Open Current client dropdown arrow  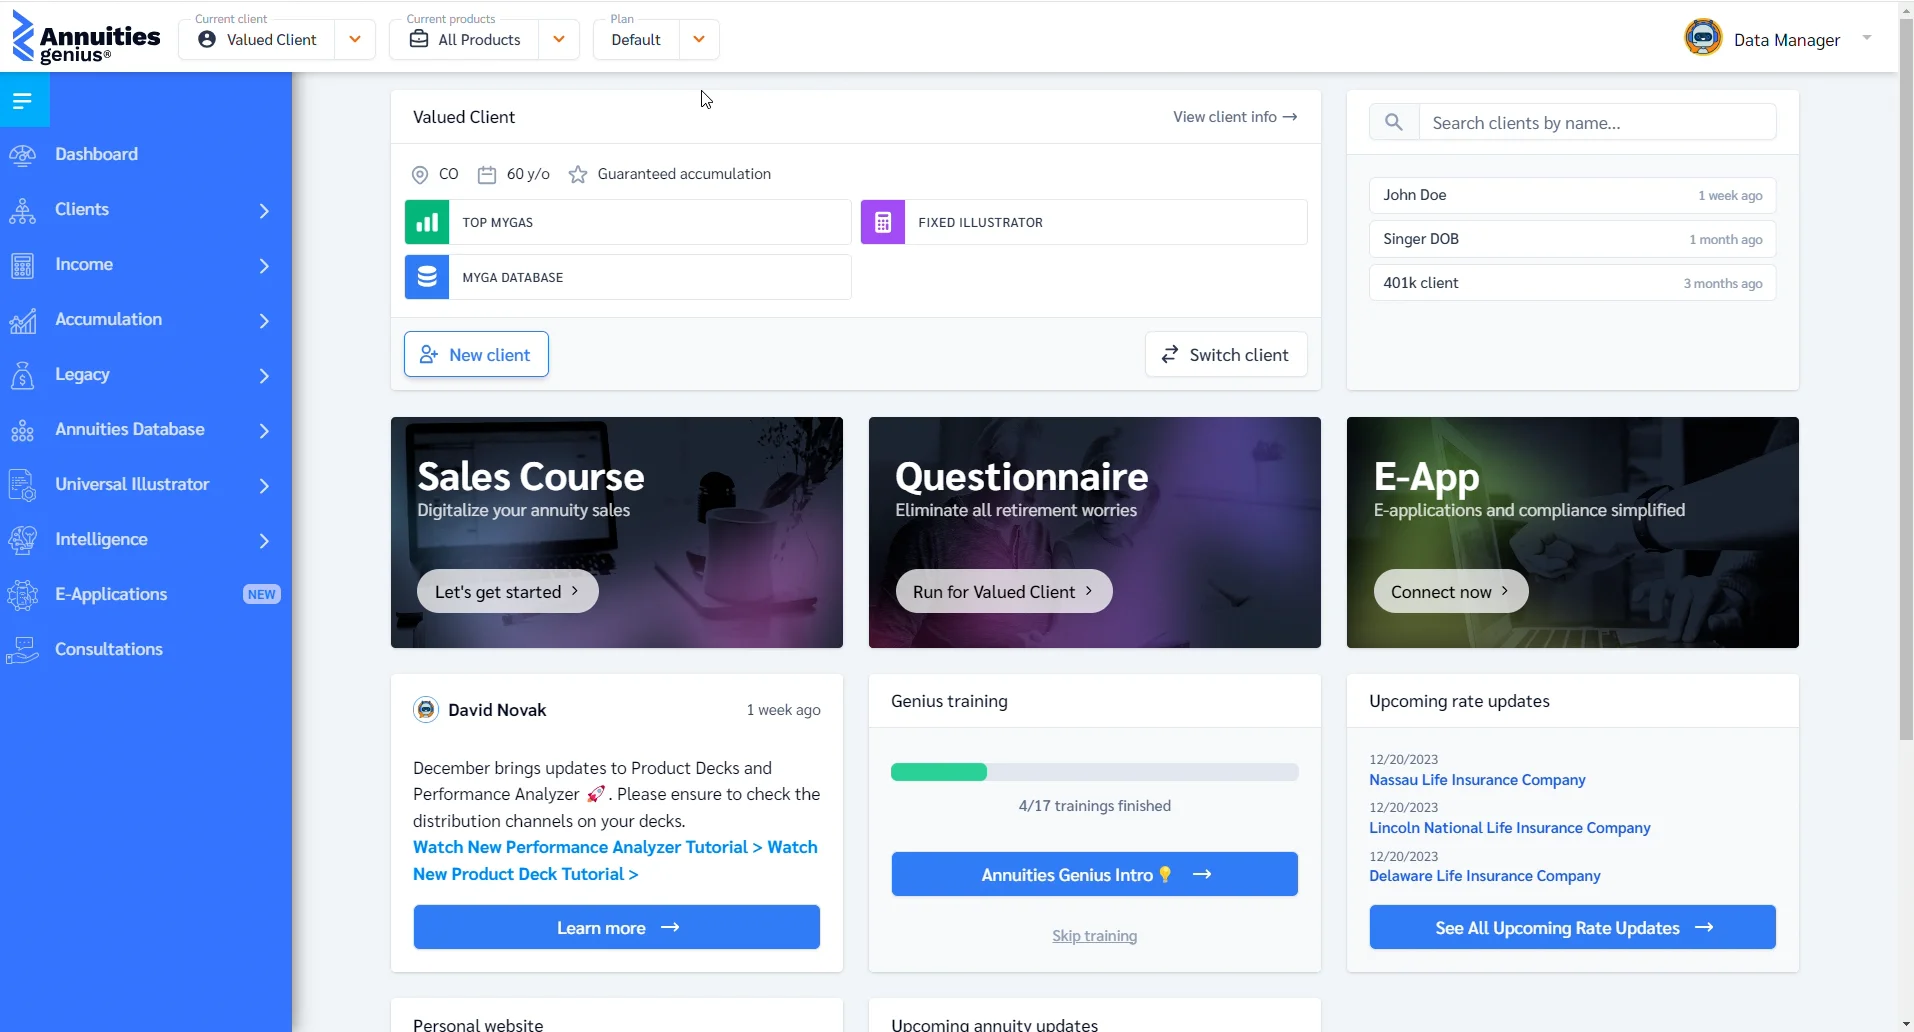tap(355, 40)
